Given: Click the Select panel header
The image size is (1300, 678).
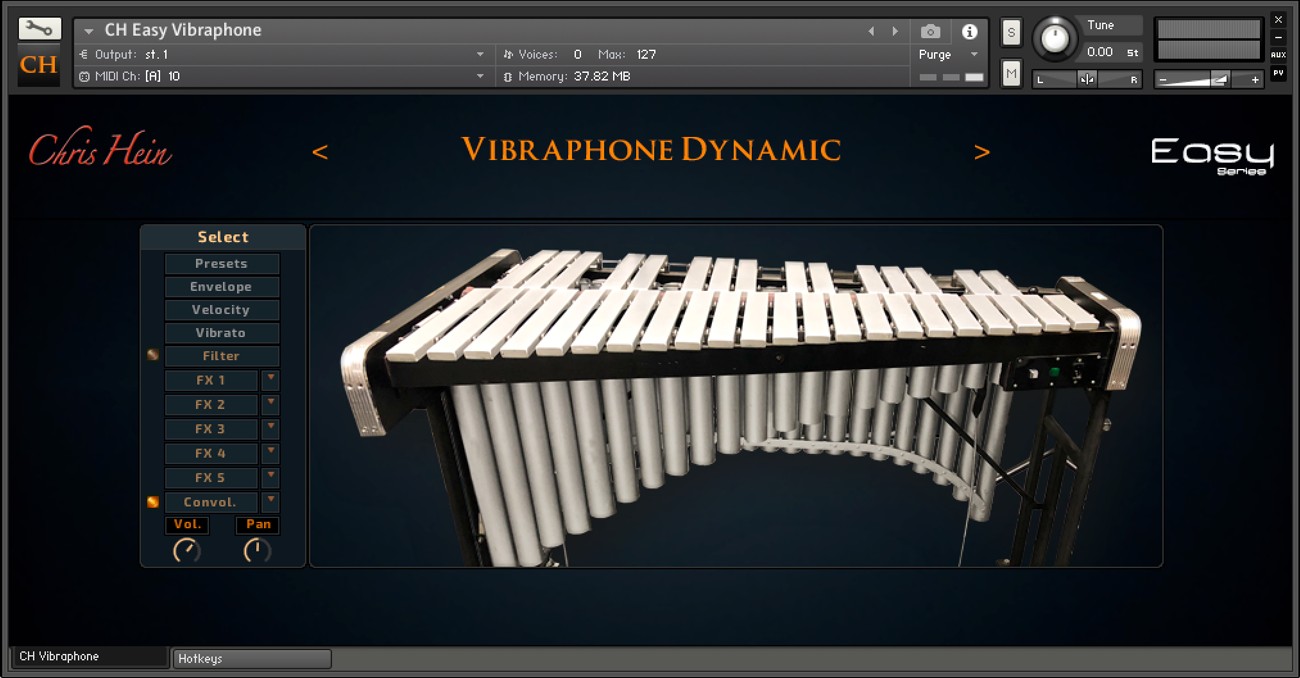Looking at the screenshot, I should click(223, 237).
